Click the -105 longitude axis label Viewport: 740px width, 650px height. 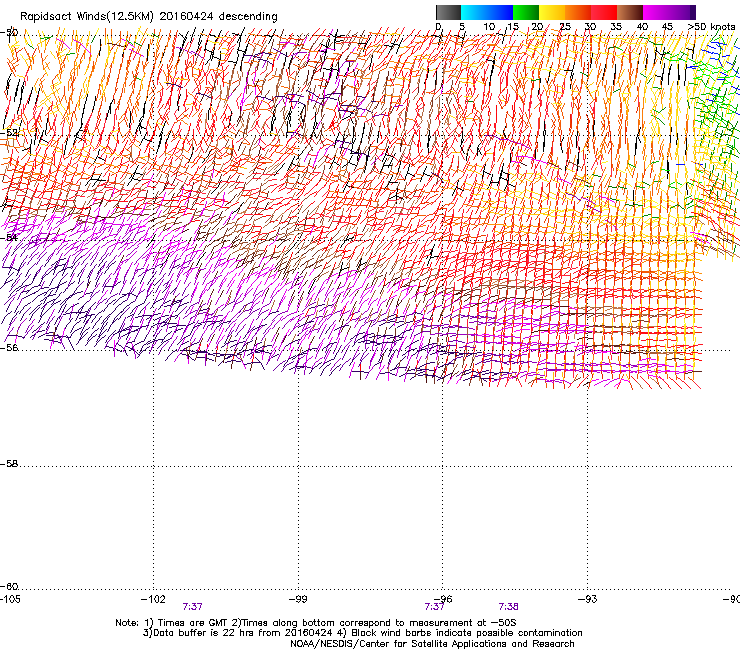pos(10,599)
